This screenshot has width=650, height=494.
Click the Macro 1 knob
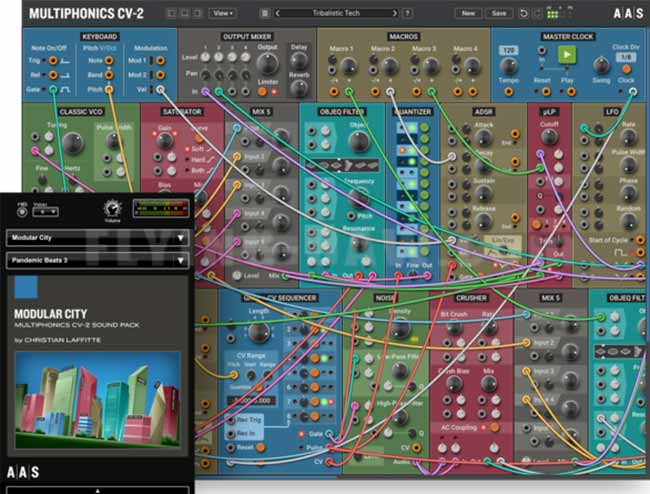[x=348, y=66]
